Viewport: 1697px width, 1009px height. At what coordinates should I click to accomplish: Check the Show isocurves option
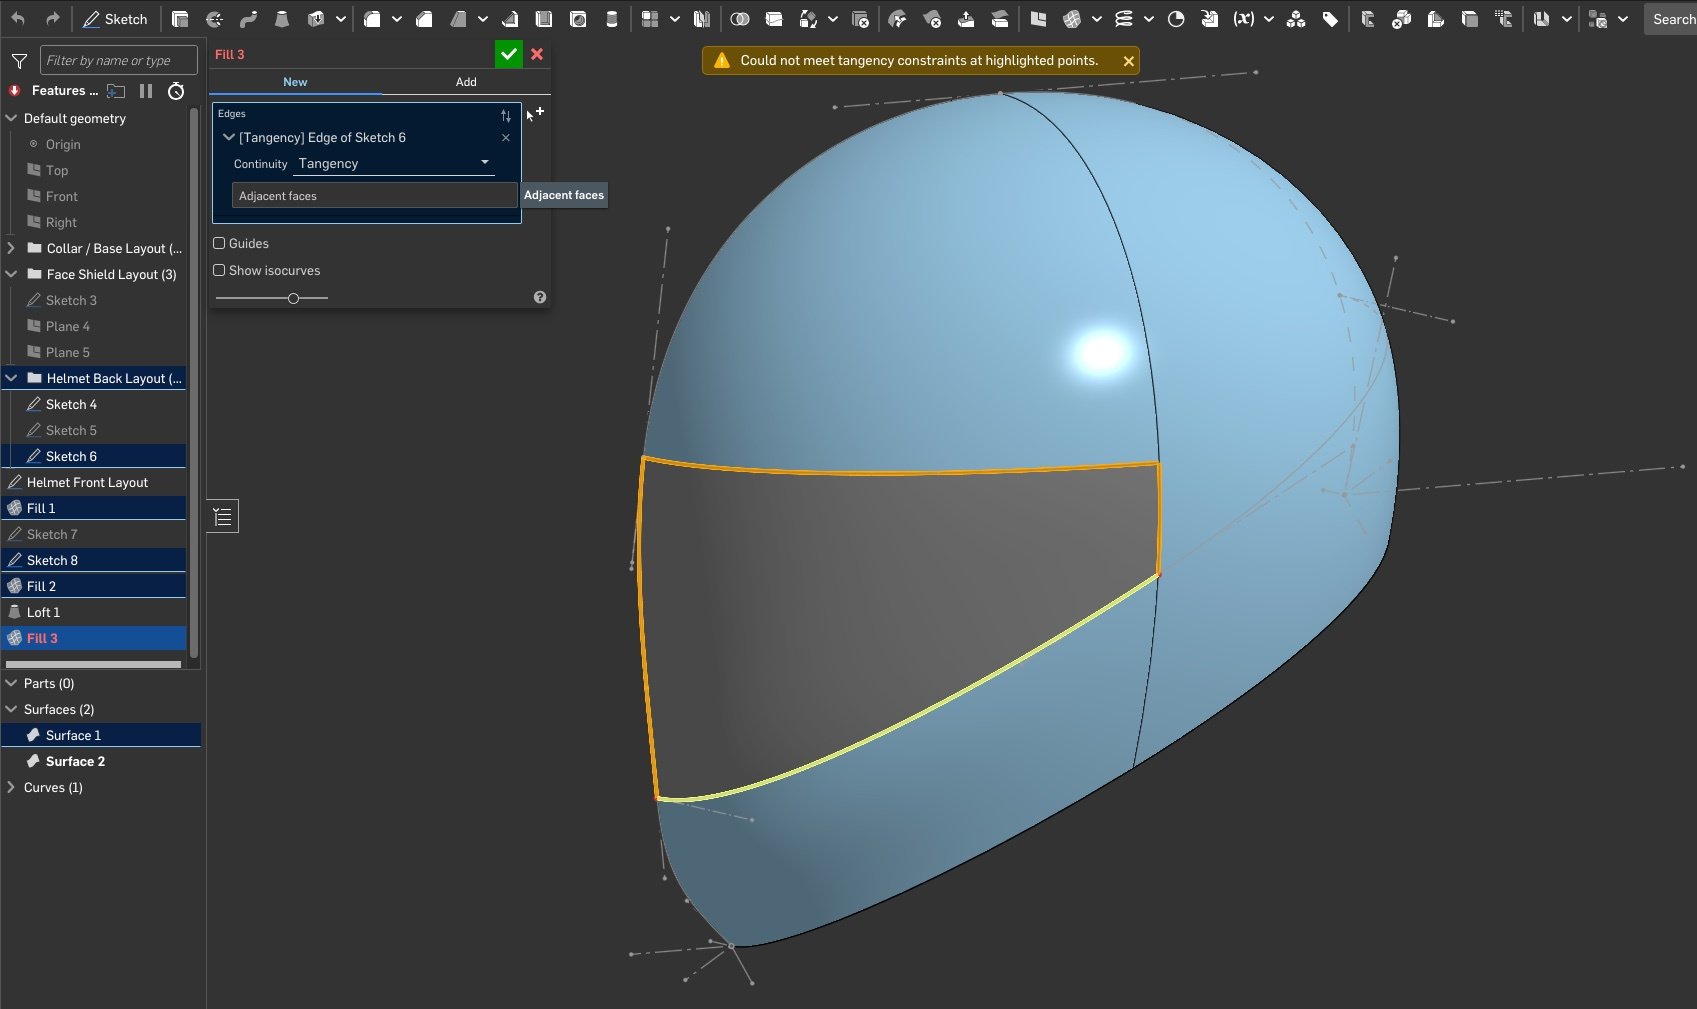(x=219, y=270)
